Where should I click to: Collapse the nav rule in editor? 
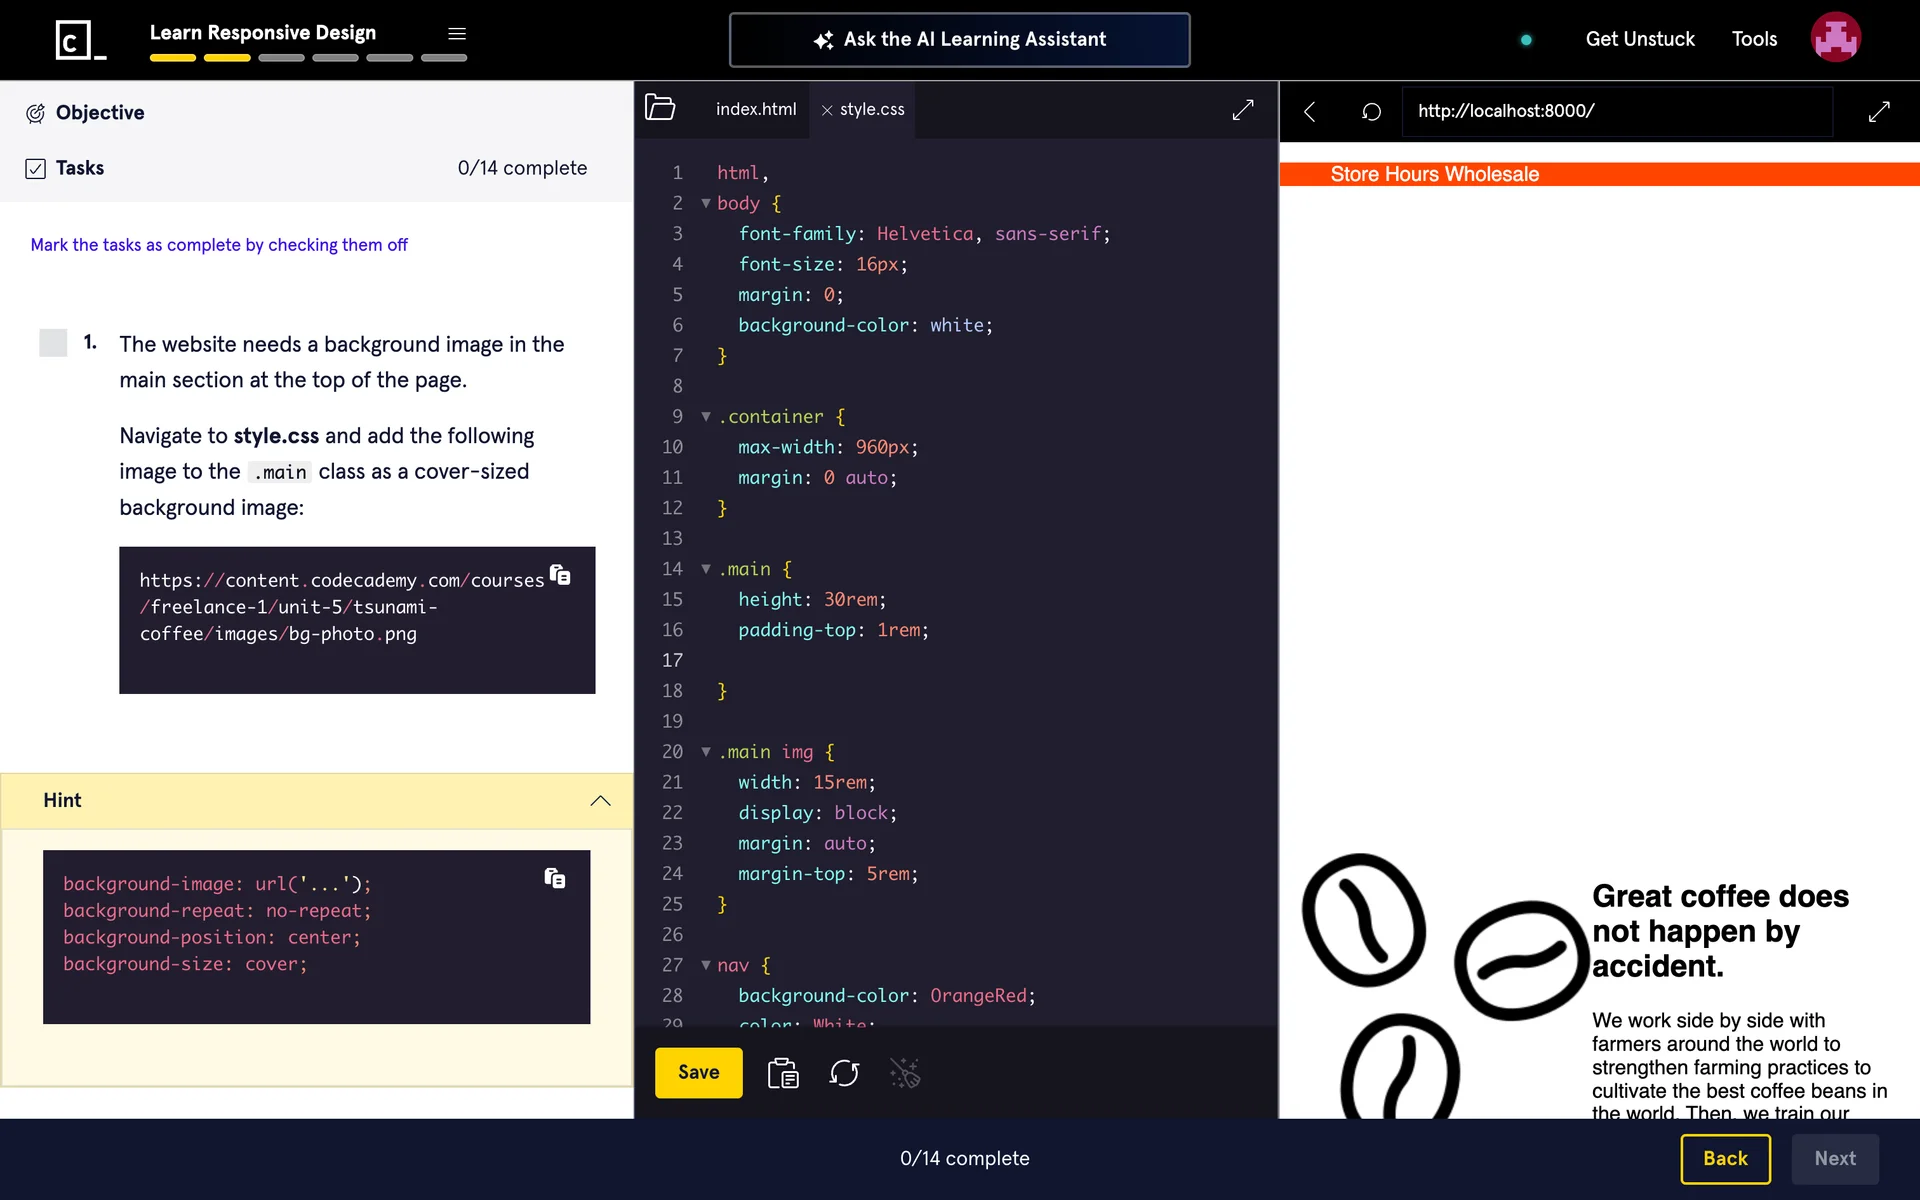pyautogui.click(x=706, y=965)
